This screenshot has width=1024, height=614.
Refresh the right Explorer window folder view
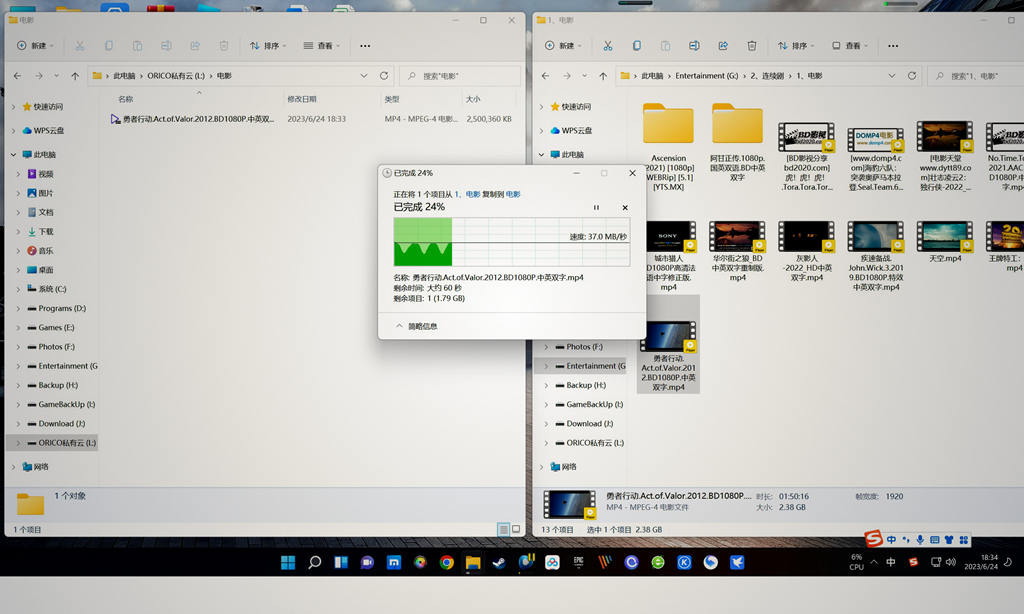click(x=912, y=76)
